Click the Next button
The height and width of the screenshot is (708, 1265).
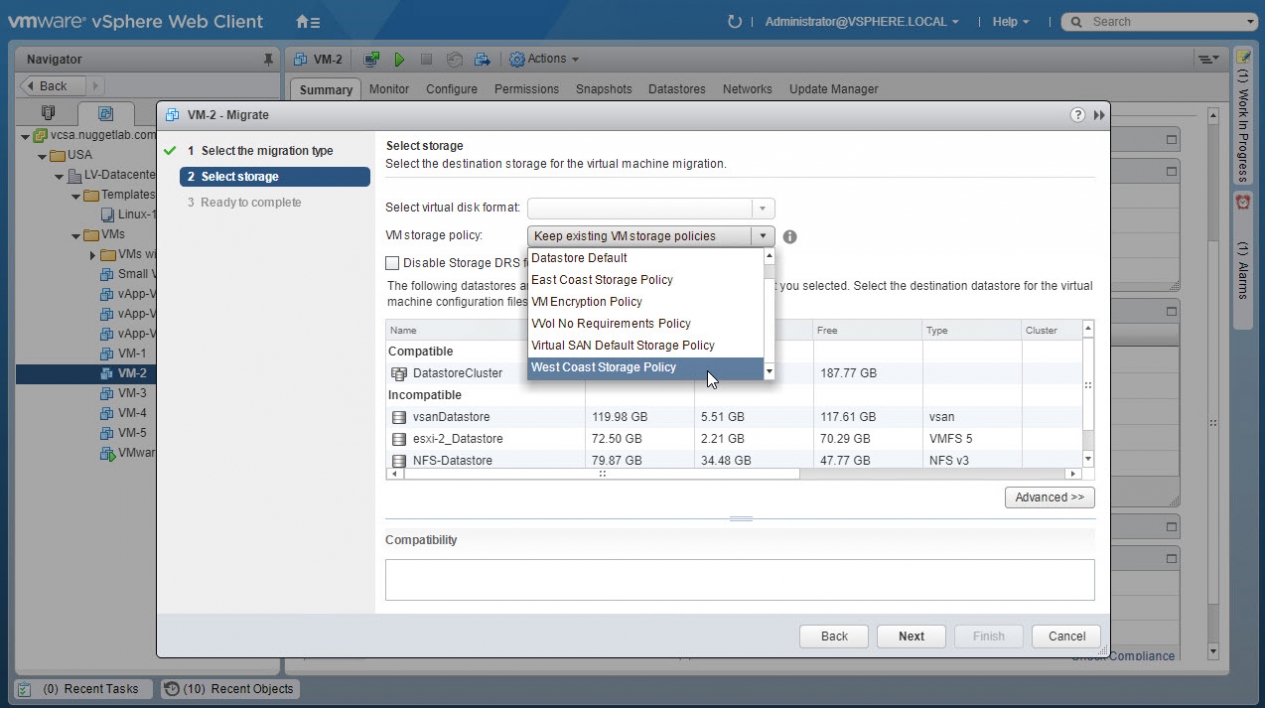911,636
